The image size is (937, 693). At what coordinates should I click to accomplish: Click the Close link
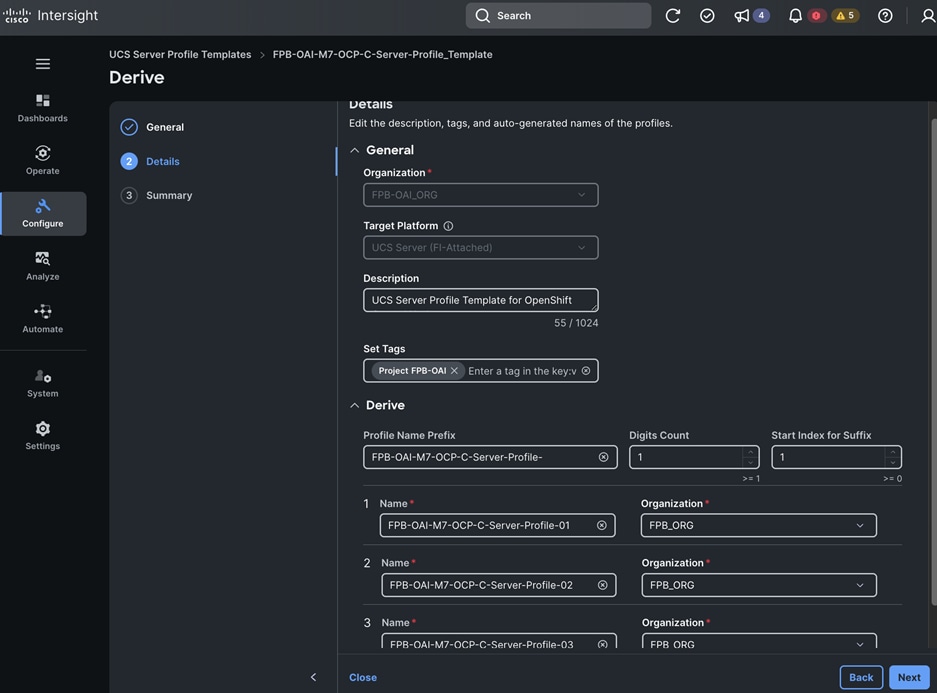[x=363, y=677]
